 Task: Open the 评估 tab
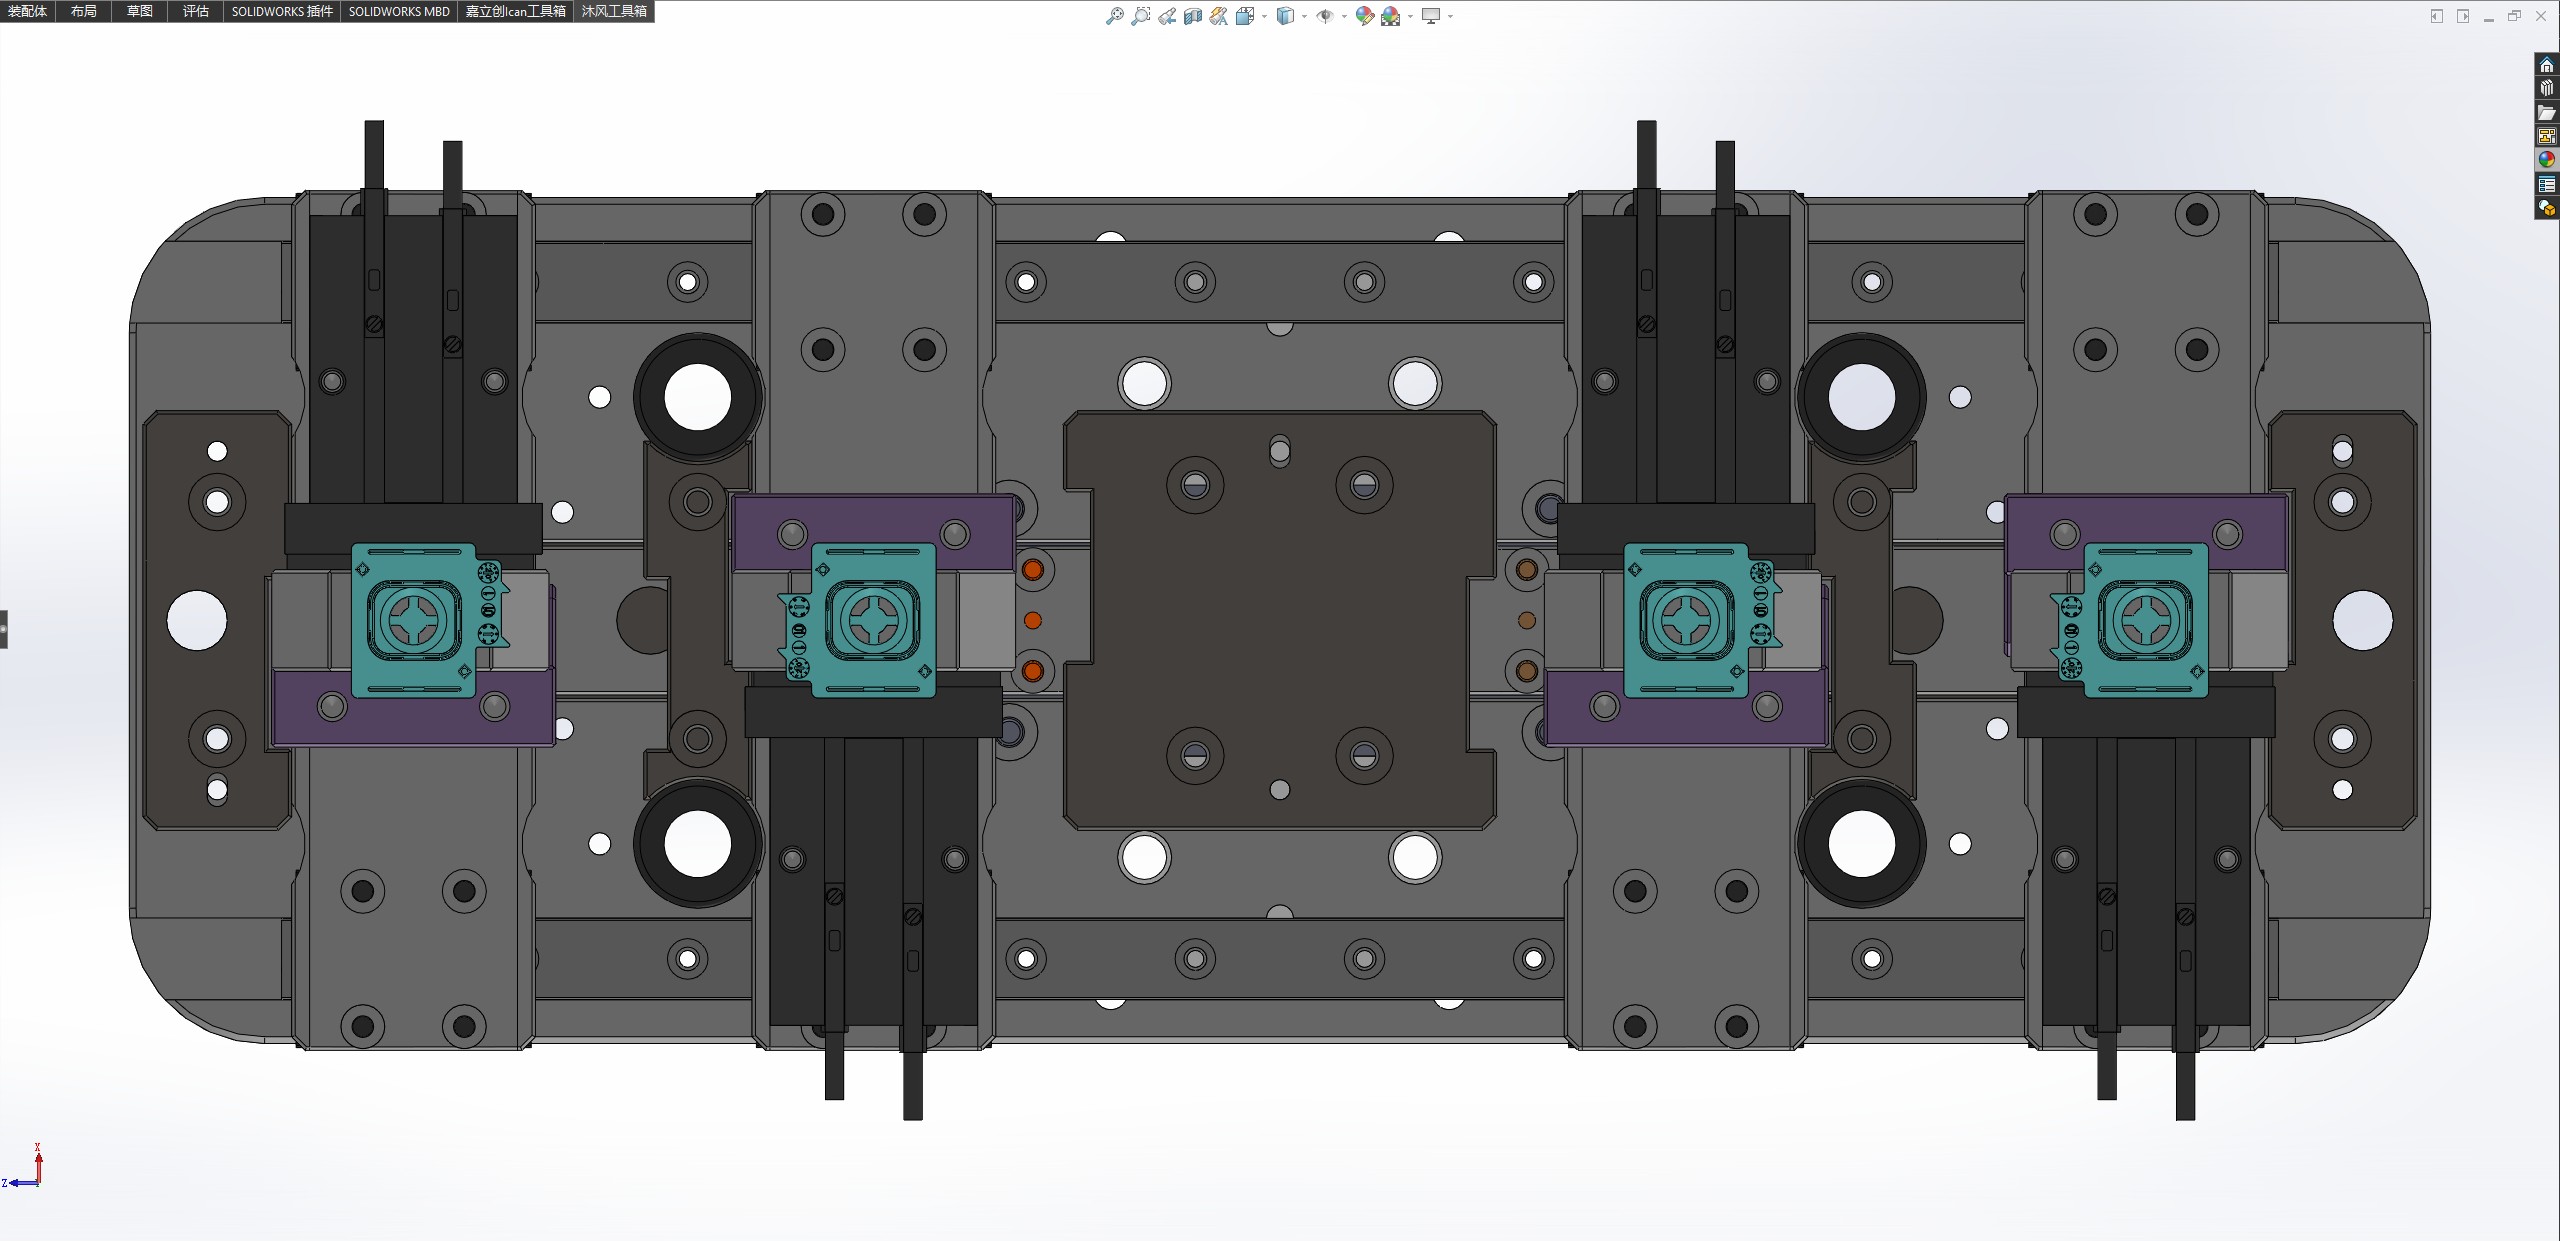pyautogui.click(x=196, y=11)
